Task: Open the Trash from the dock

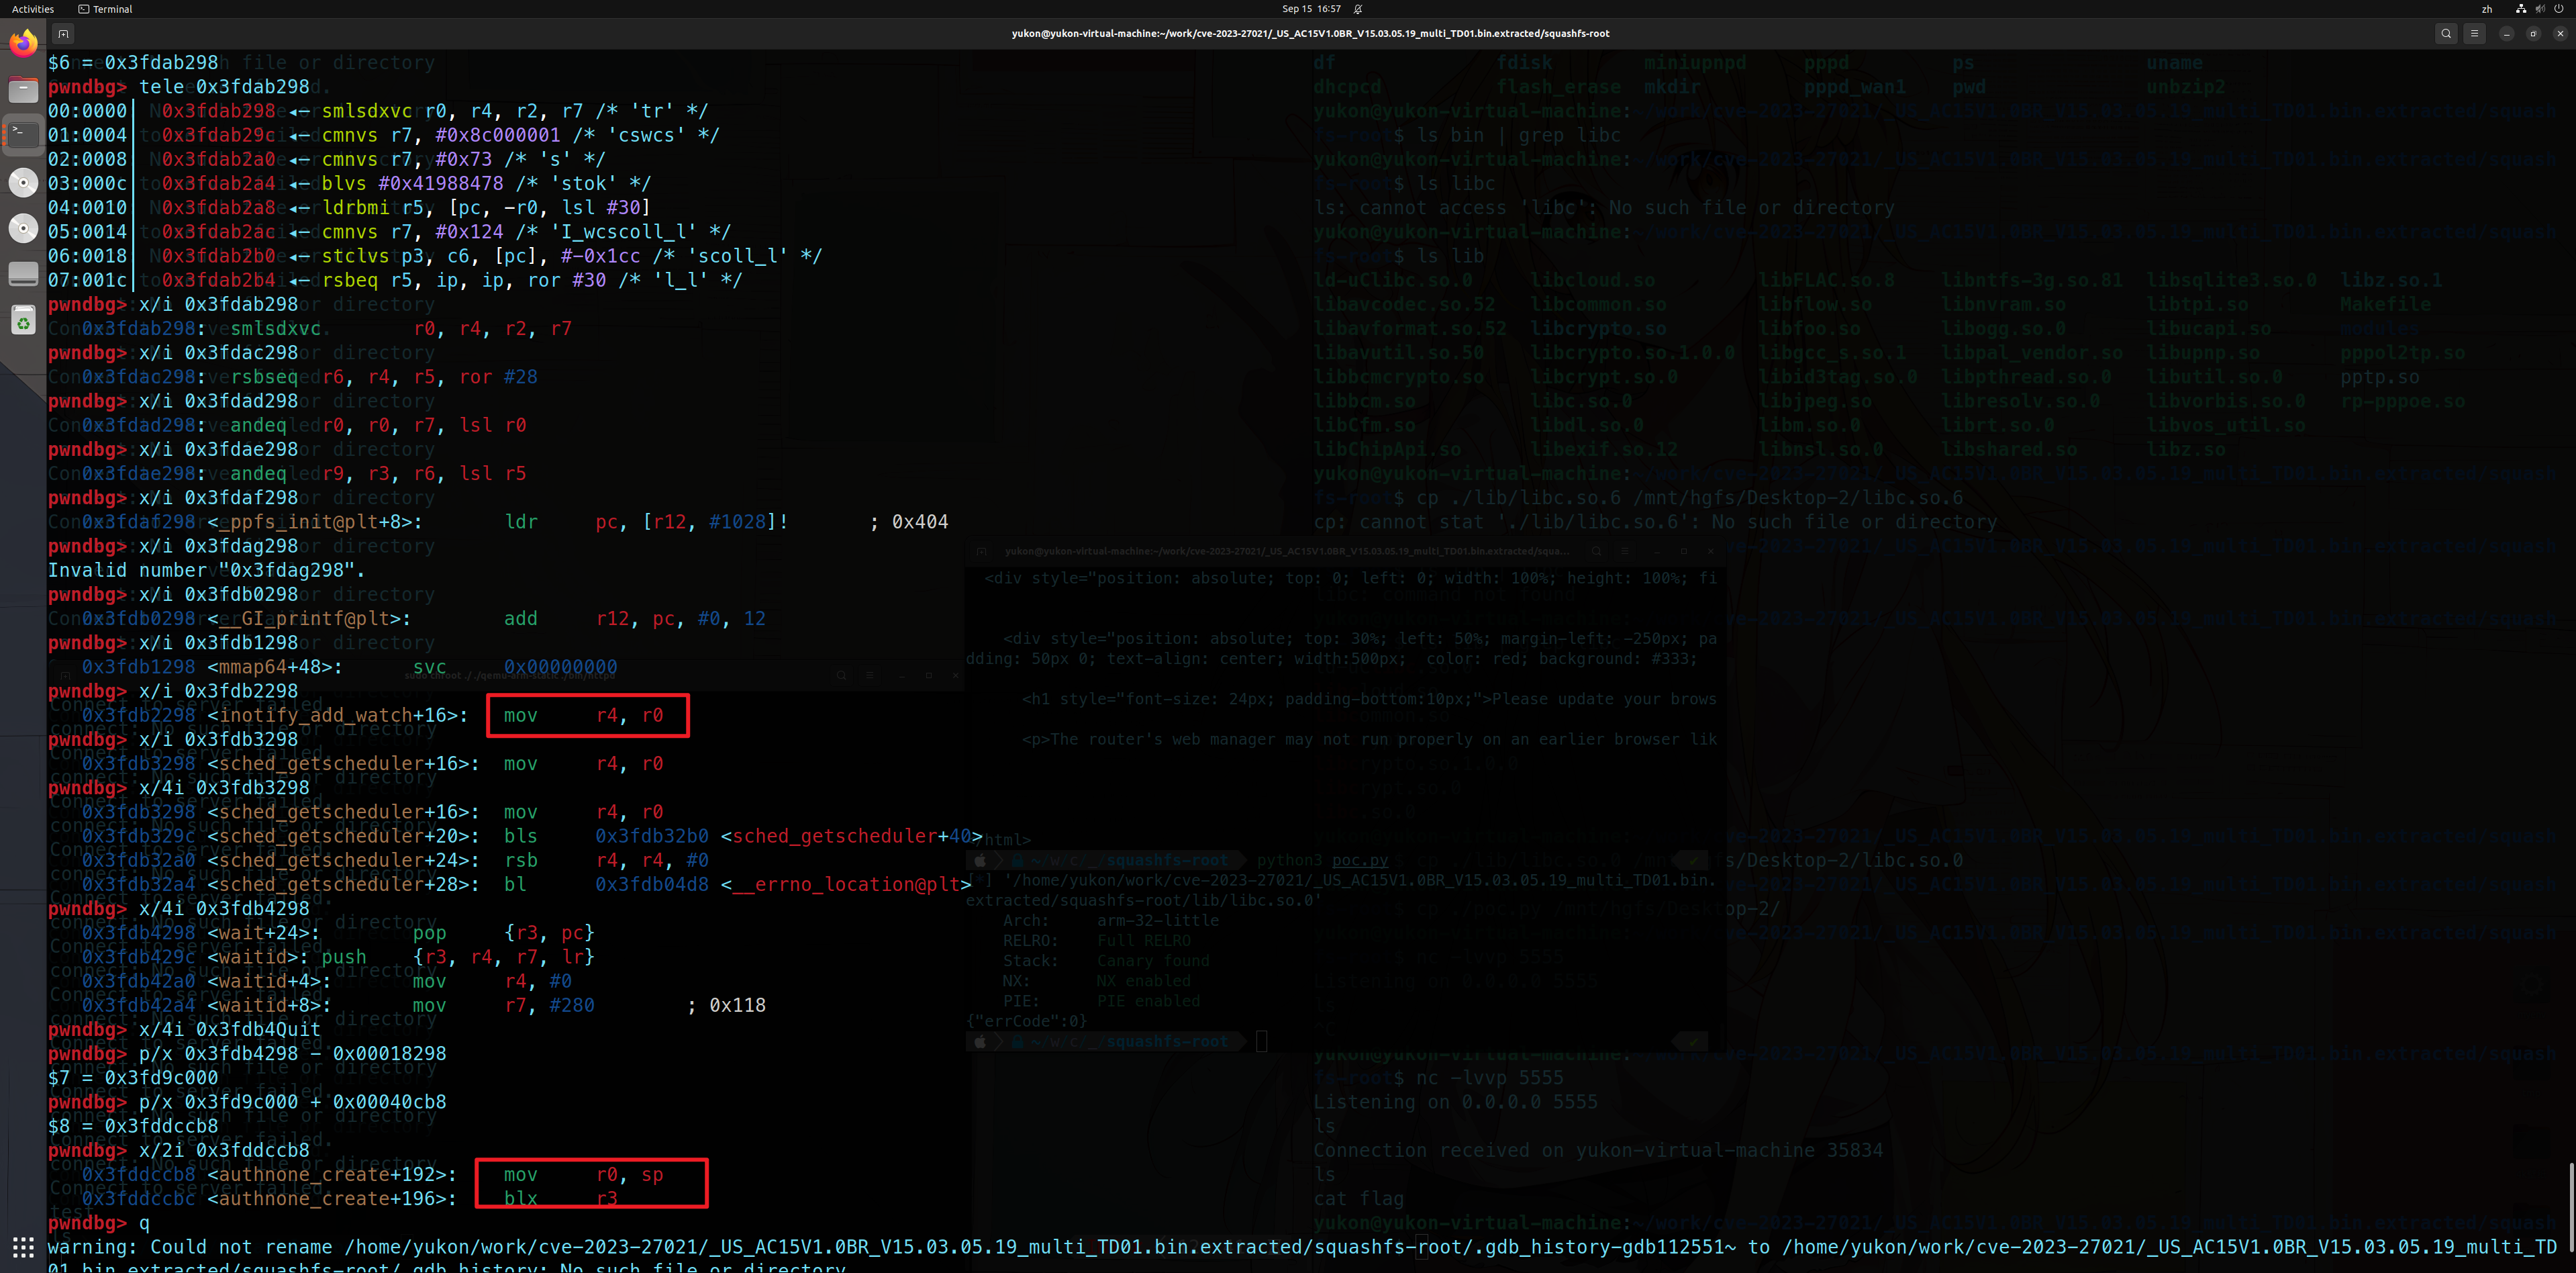Action: pos(23,320)
